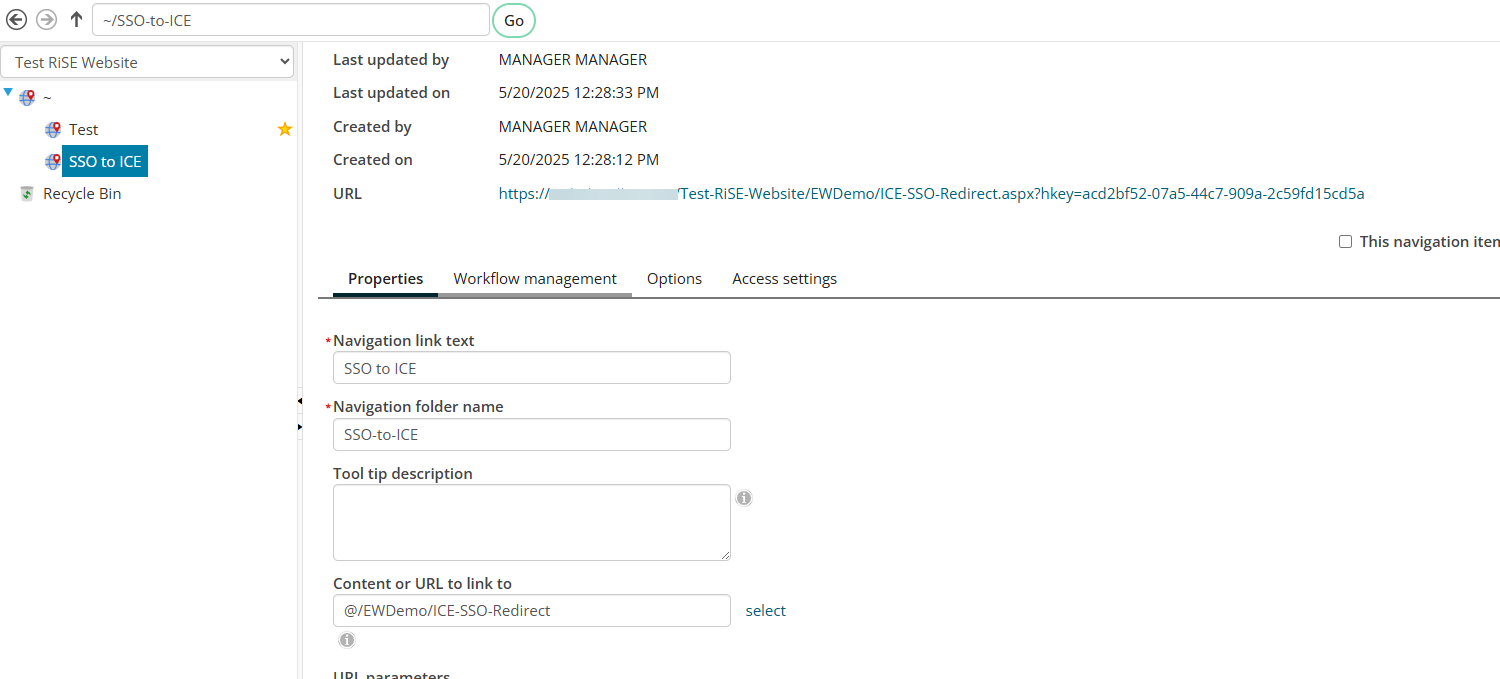Toggle the 'This navigation item' checkbox

point(1345,242)
